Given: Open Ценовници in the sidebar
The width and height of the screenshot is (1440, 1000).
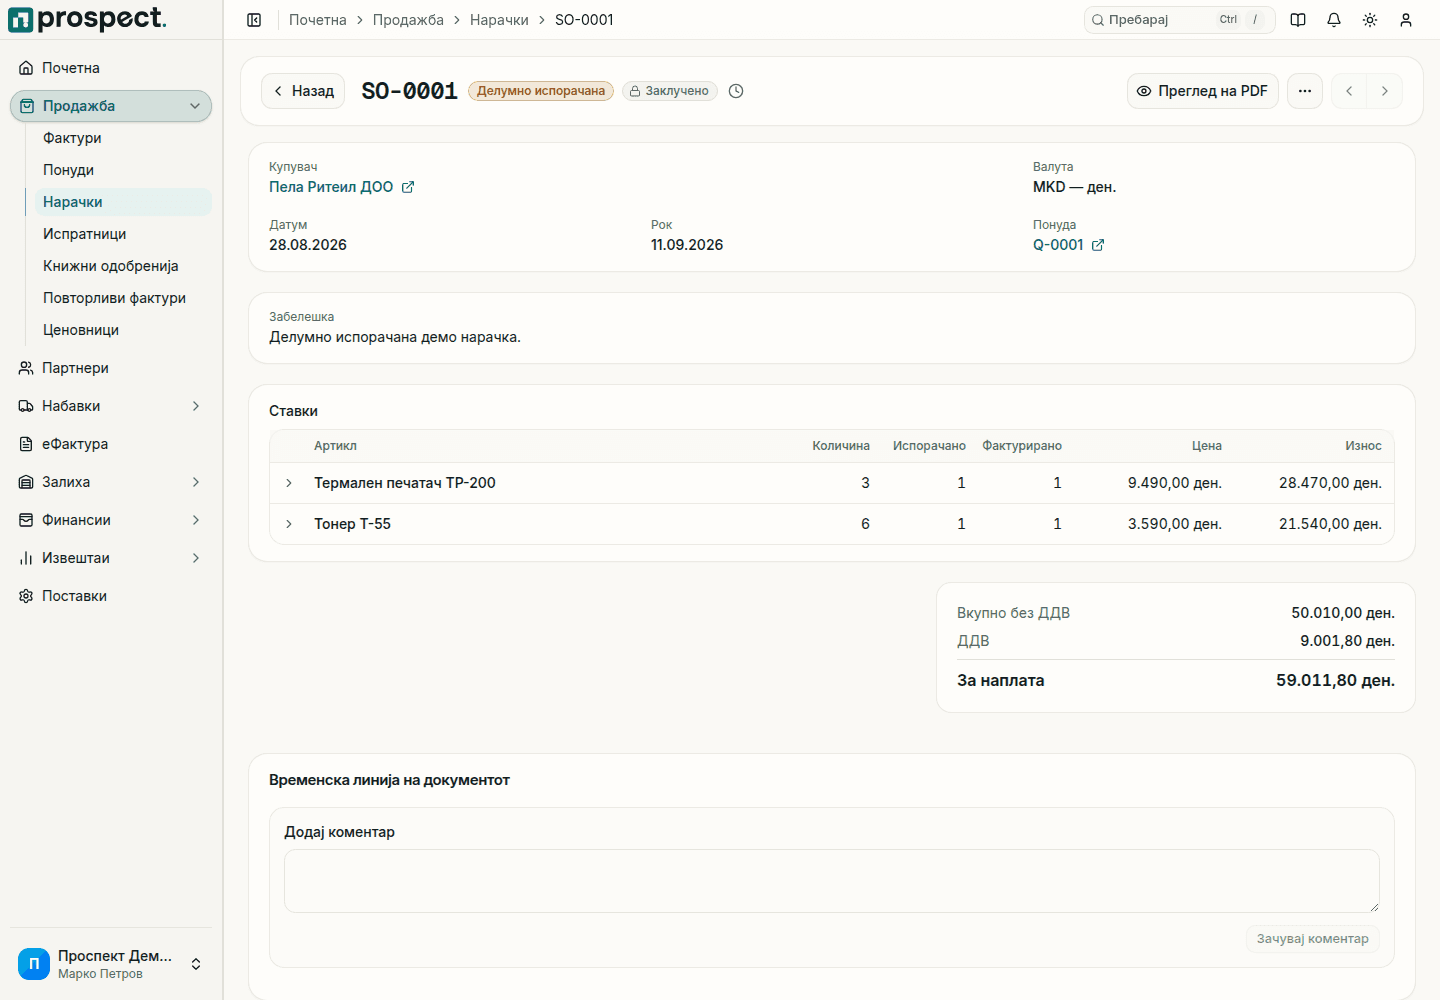Looking at the screenshot, I should pyautogui.click(x=123, y=330).
